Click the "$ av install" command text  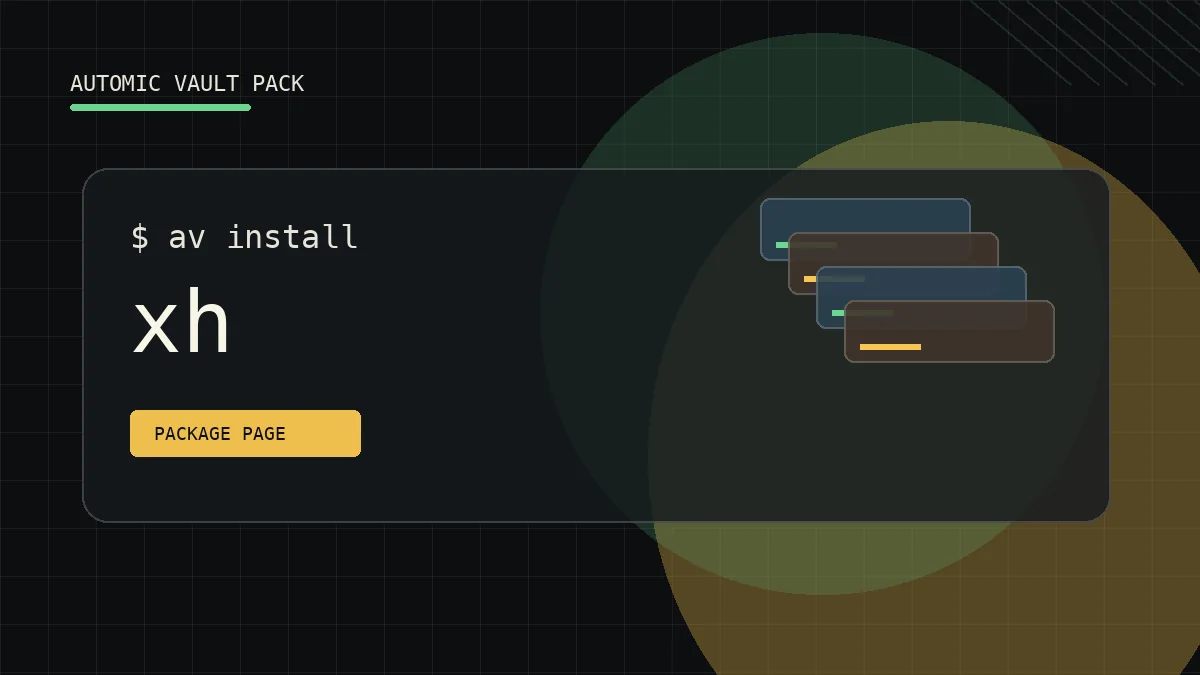244,237
